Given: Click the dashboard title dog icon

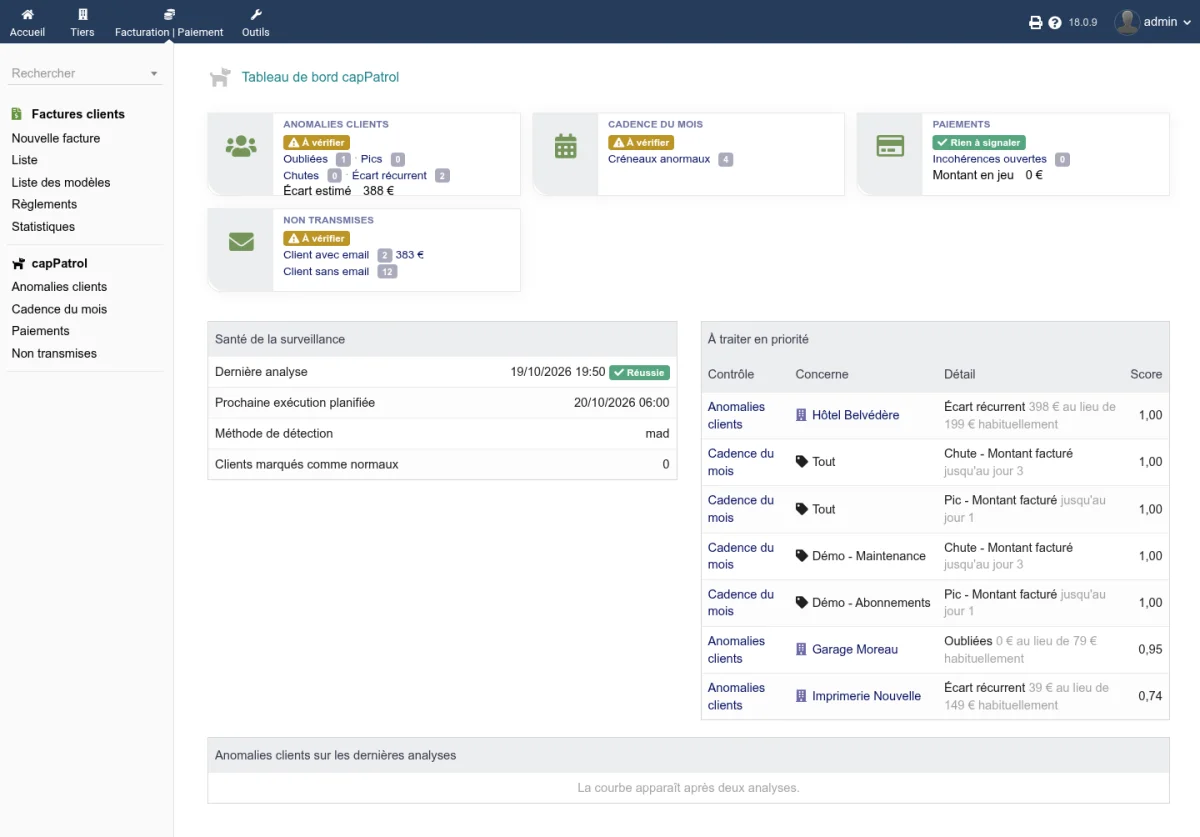Looking at the screenshot, I should point(220,77).
